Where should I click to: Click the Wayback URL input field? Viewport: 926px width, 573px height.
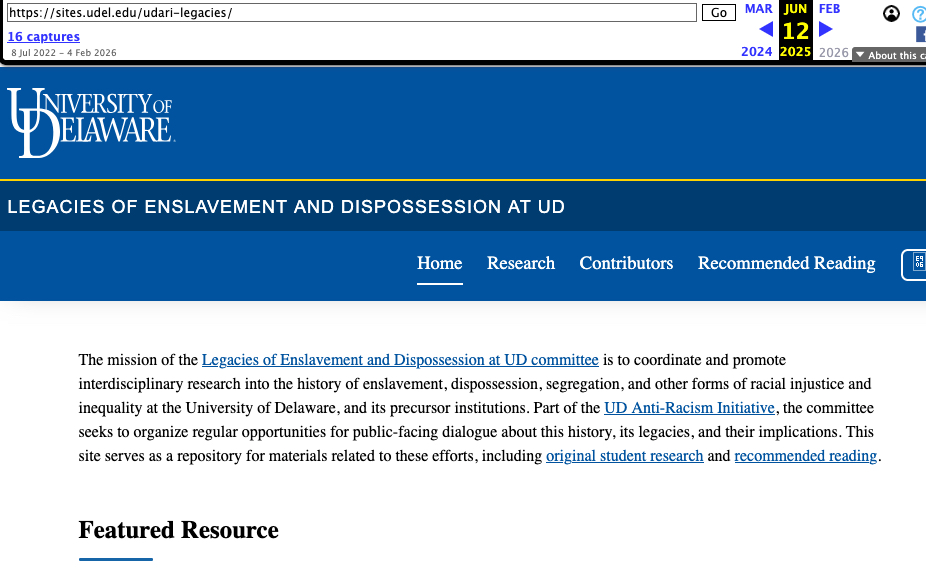tap(350, 13)
